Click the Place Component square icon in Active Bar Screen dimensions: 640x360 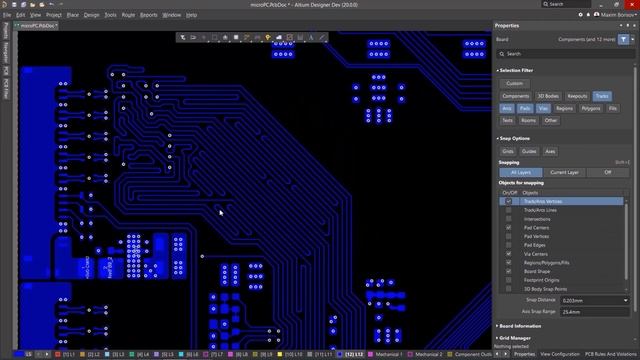pos(236,38)
